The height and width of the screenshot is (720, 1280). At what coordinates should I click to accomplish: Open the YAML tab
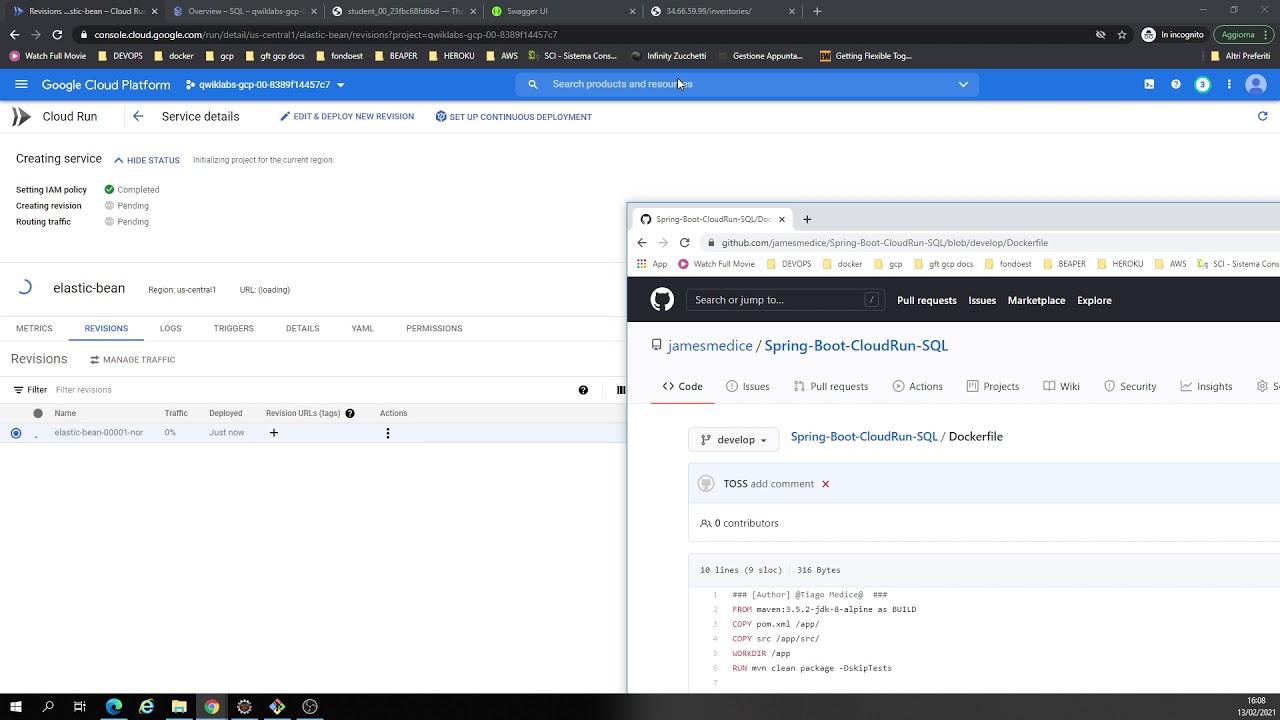pos(362,328)
